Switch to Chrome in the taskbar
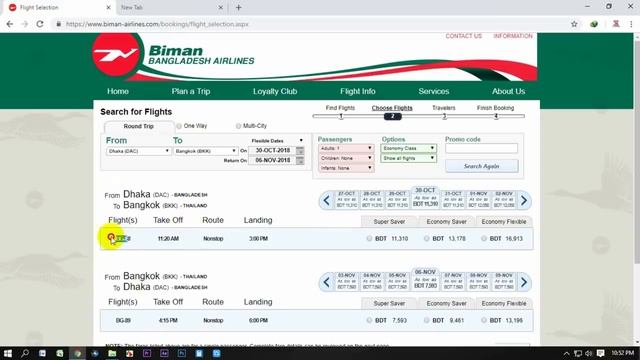Image resolution: width=640 pixels, height=360 pixels. tap(77, 353)
